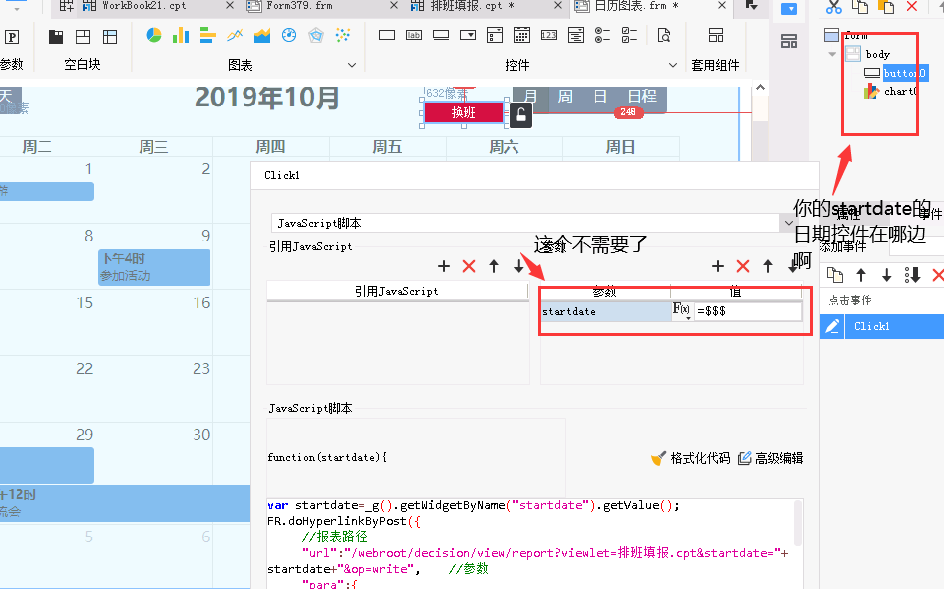Screen dimensions: 944x589
Task: Expand the widgets (控件) dropdown chevron
Action: [673, 65]
